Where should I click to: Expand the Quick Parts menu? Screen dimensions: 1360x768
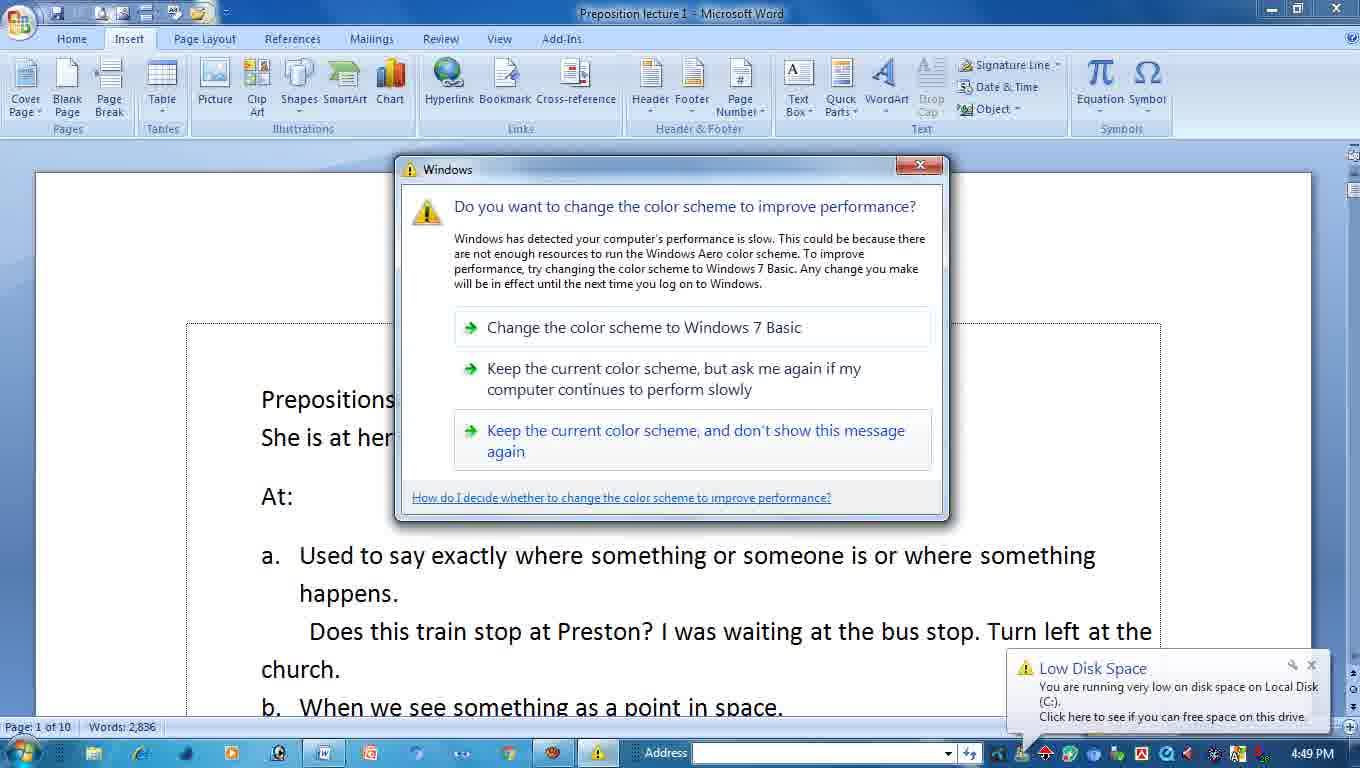[x=841, y=88]
